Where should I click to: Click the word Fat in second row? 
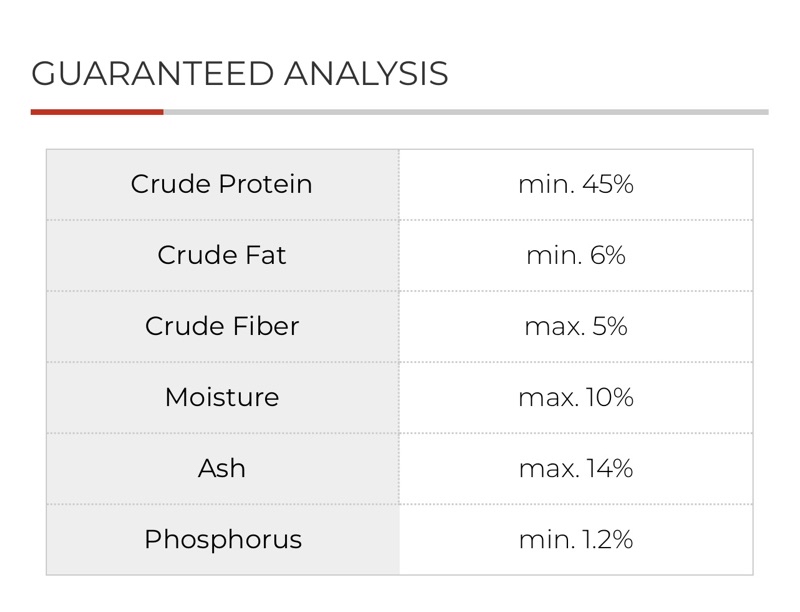point(265,255)
